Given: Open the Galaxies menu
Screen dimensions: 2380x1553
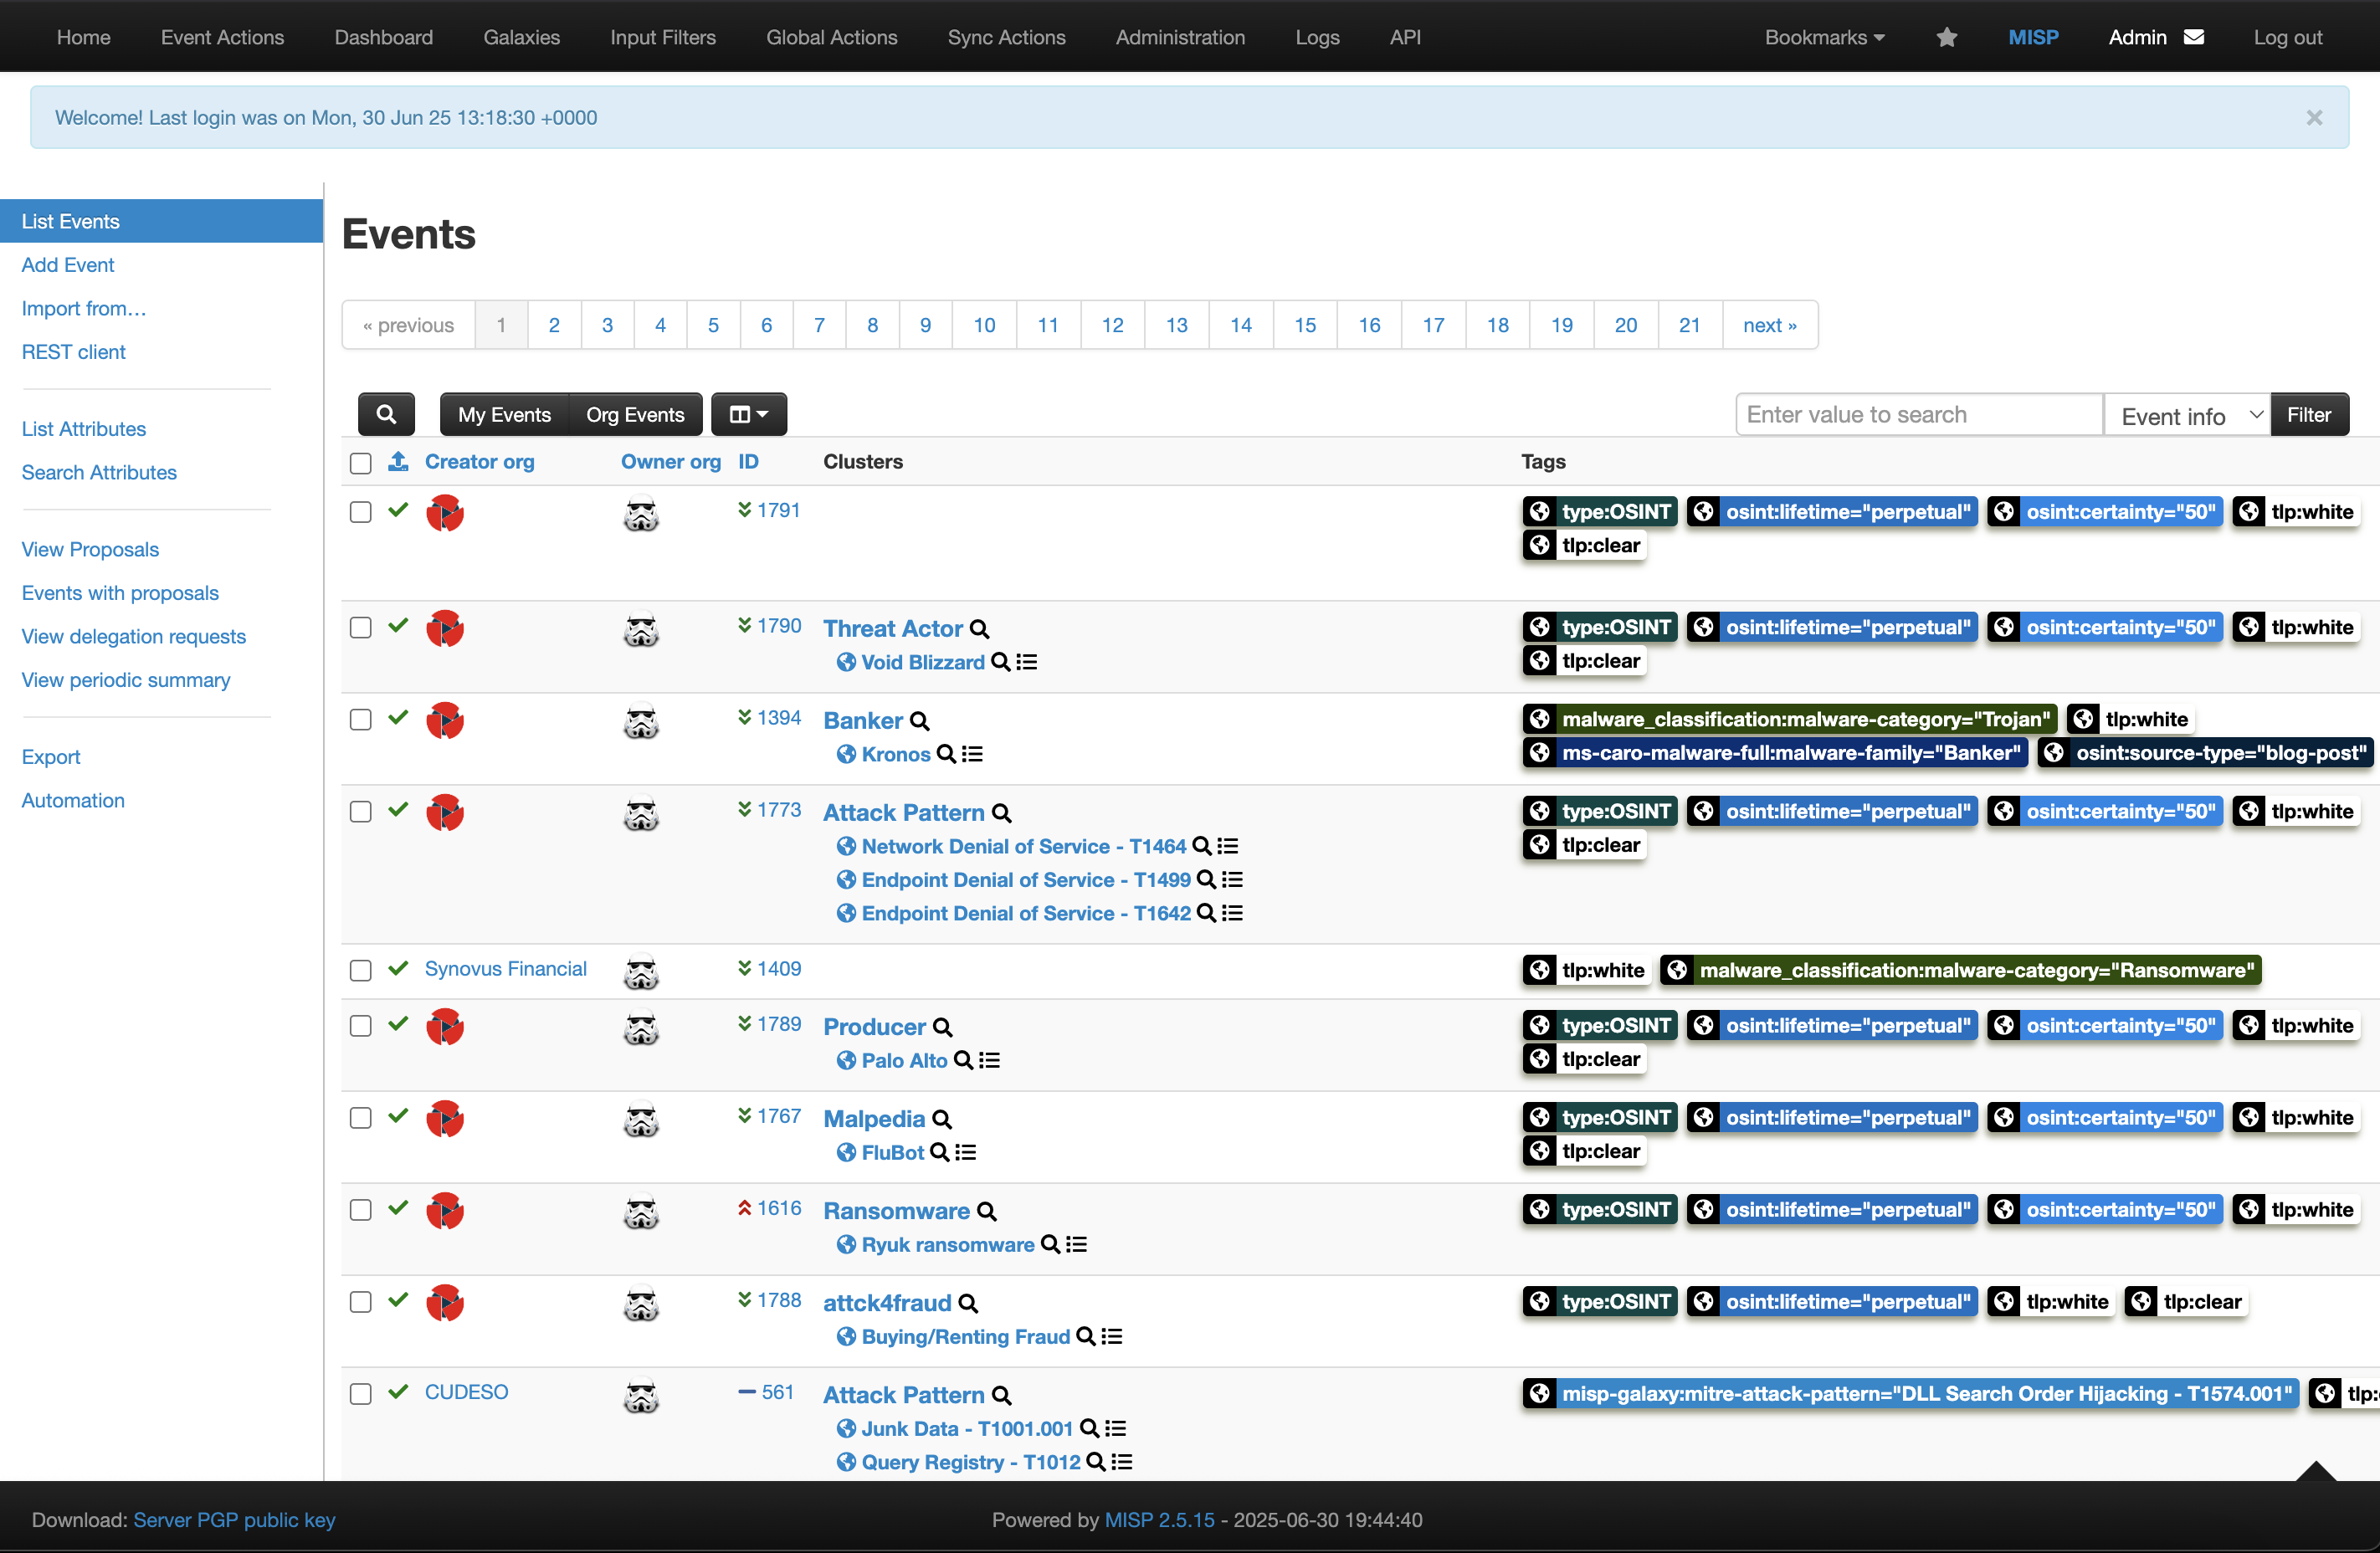Looking at the screenshot, I should pos(522,37).
